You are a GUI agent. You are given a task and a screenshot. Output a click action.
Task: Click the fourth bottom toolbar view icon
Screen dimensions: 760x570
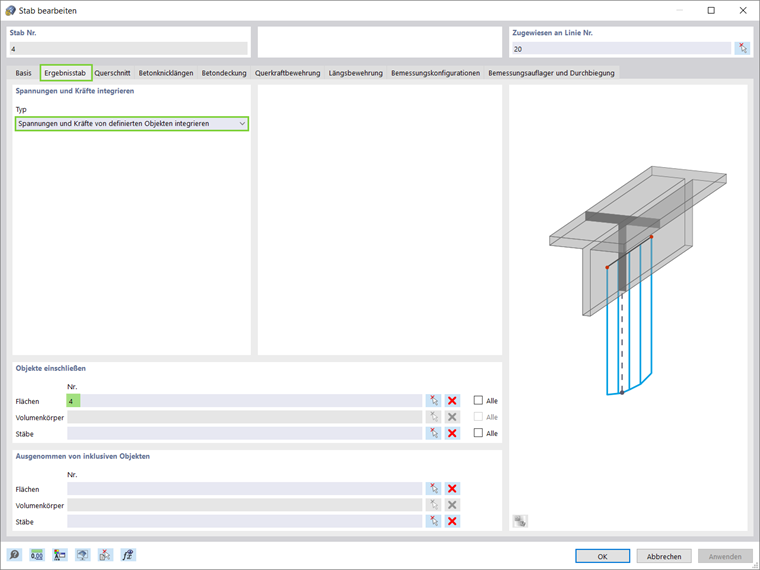pyautogui.click(x=82, y=555)
